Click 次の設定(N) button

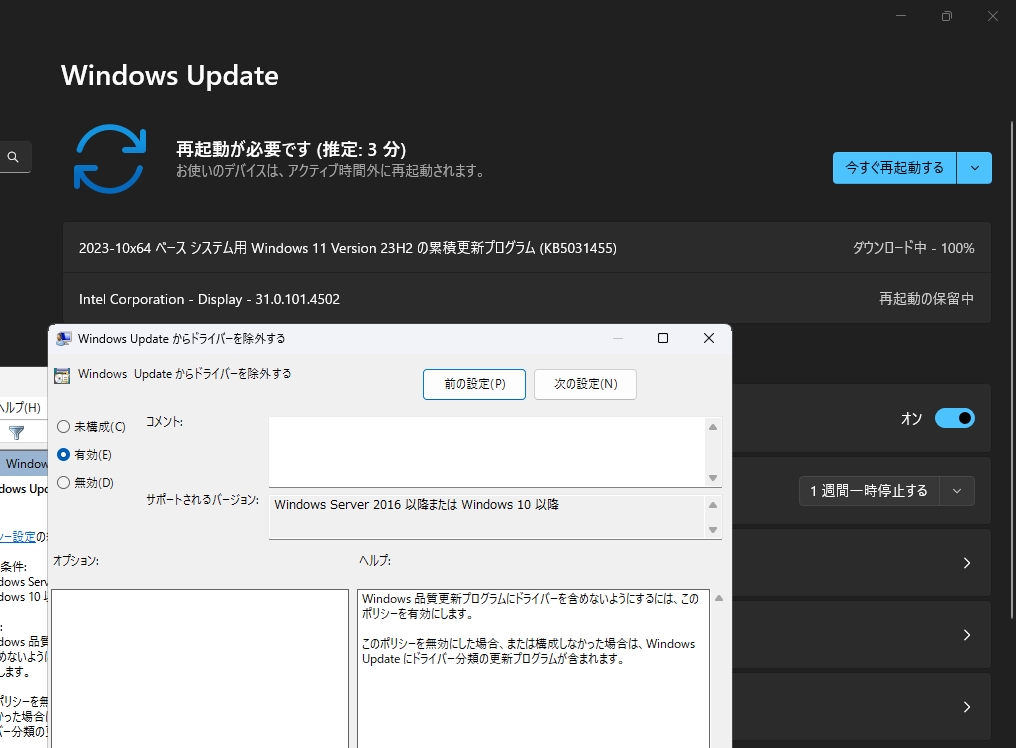coord(585,384)
